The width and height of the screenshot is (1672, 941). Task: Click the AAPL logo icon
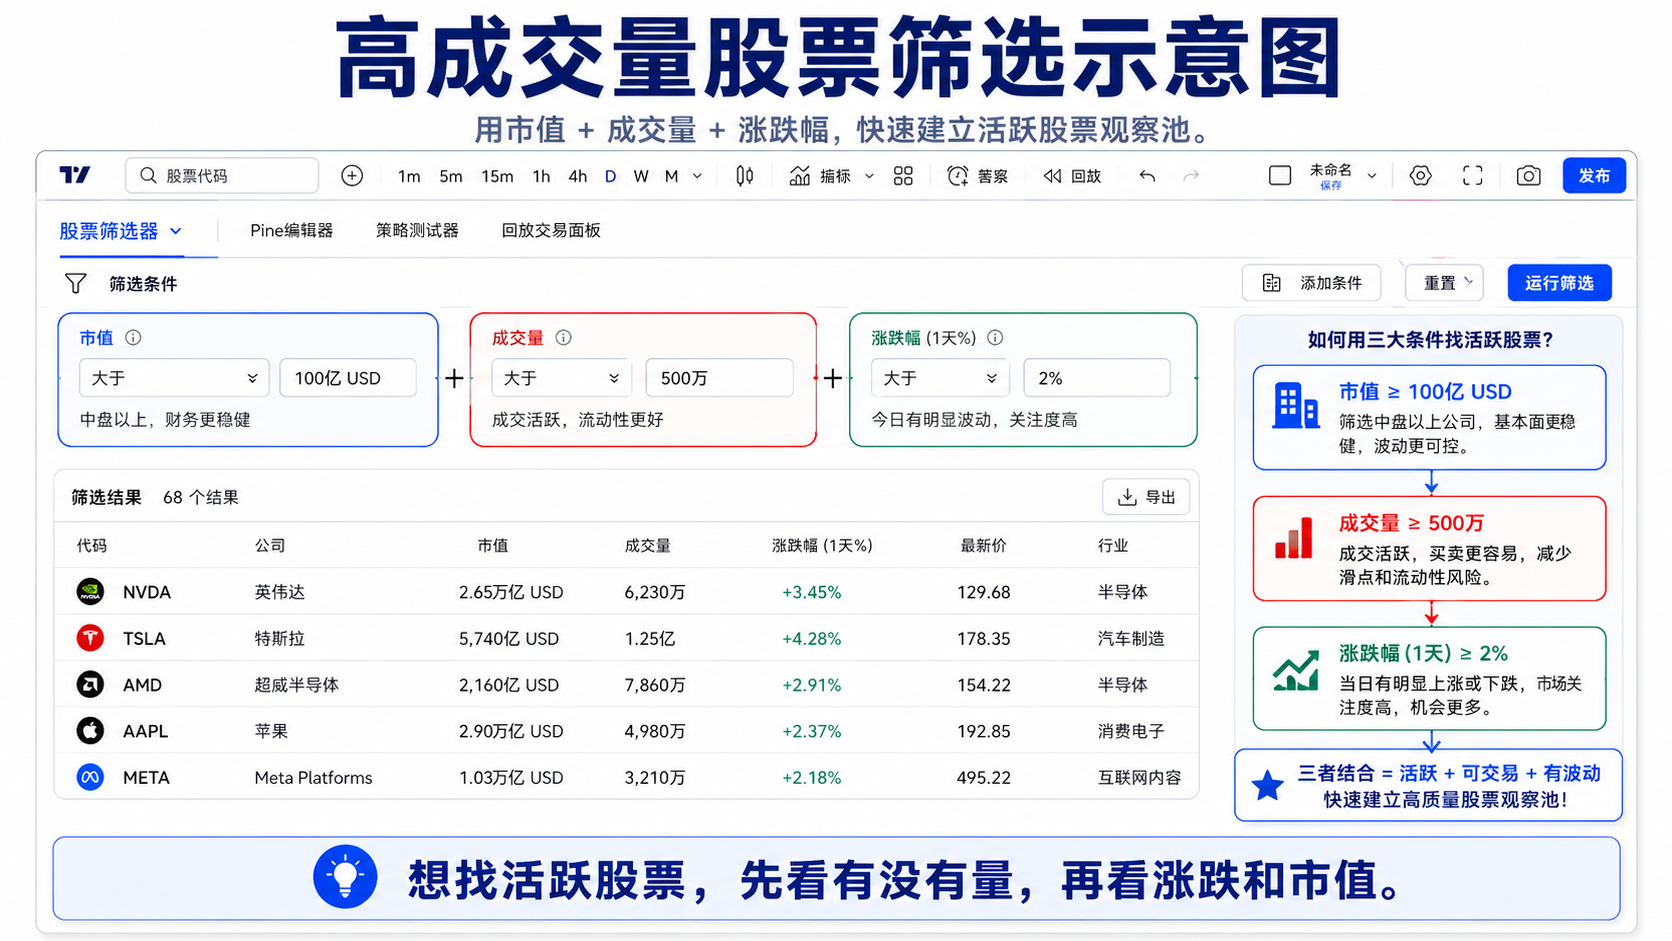[90, 731]
